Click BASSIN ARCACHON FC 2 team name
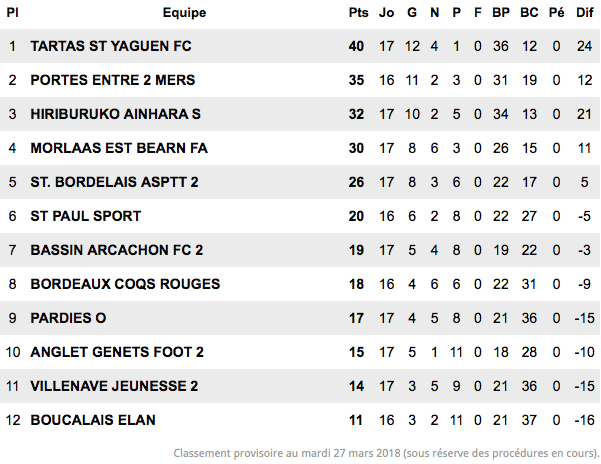601x464 pixels. pos(117,250)
